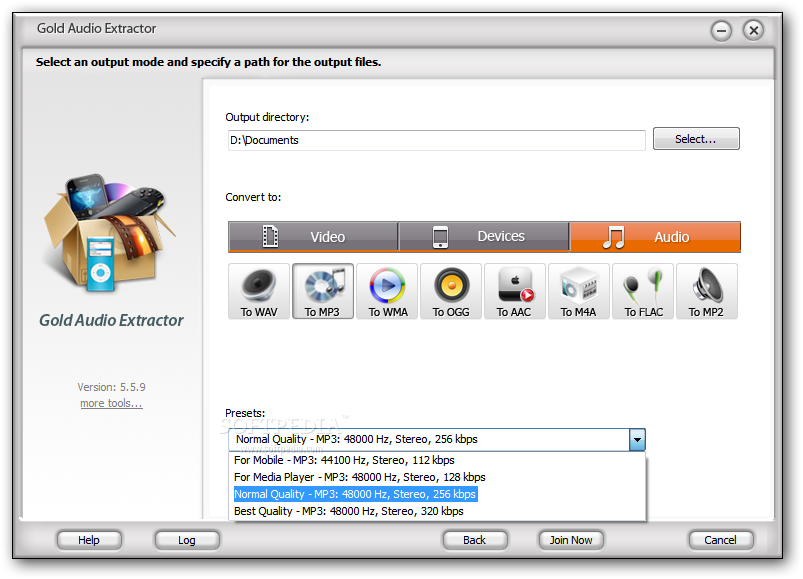Switch to the Video tab
Image resolution: width=803 pixels, height=579 pixels.
pos(313,237)
